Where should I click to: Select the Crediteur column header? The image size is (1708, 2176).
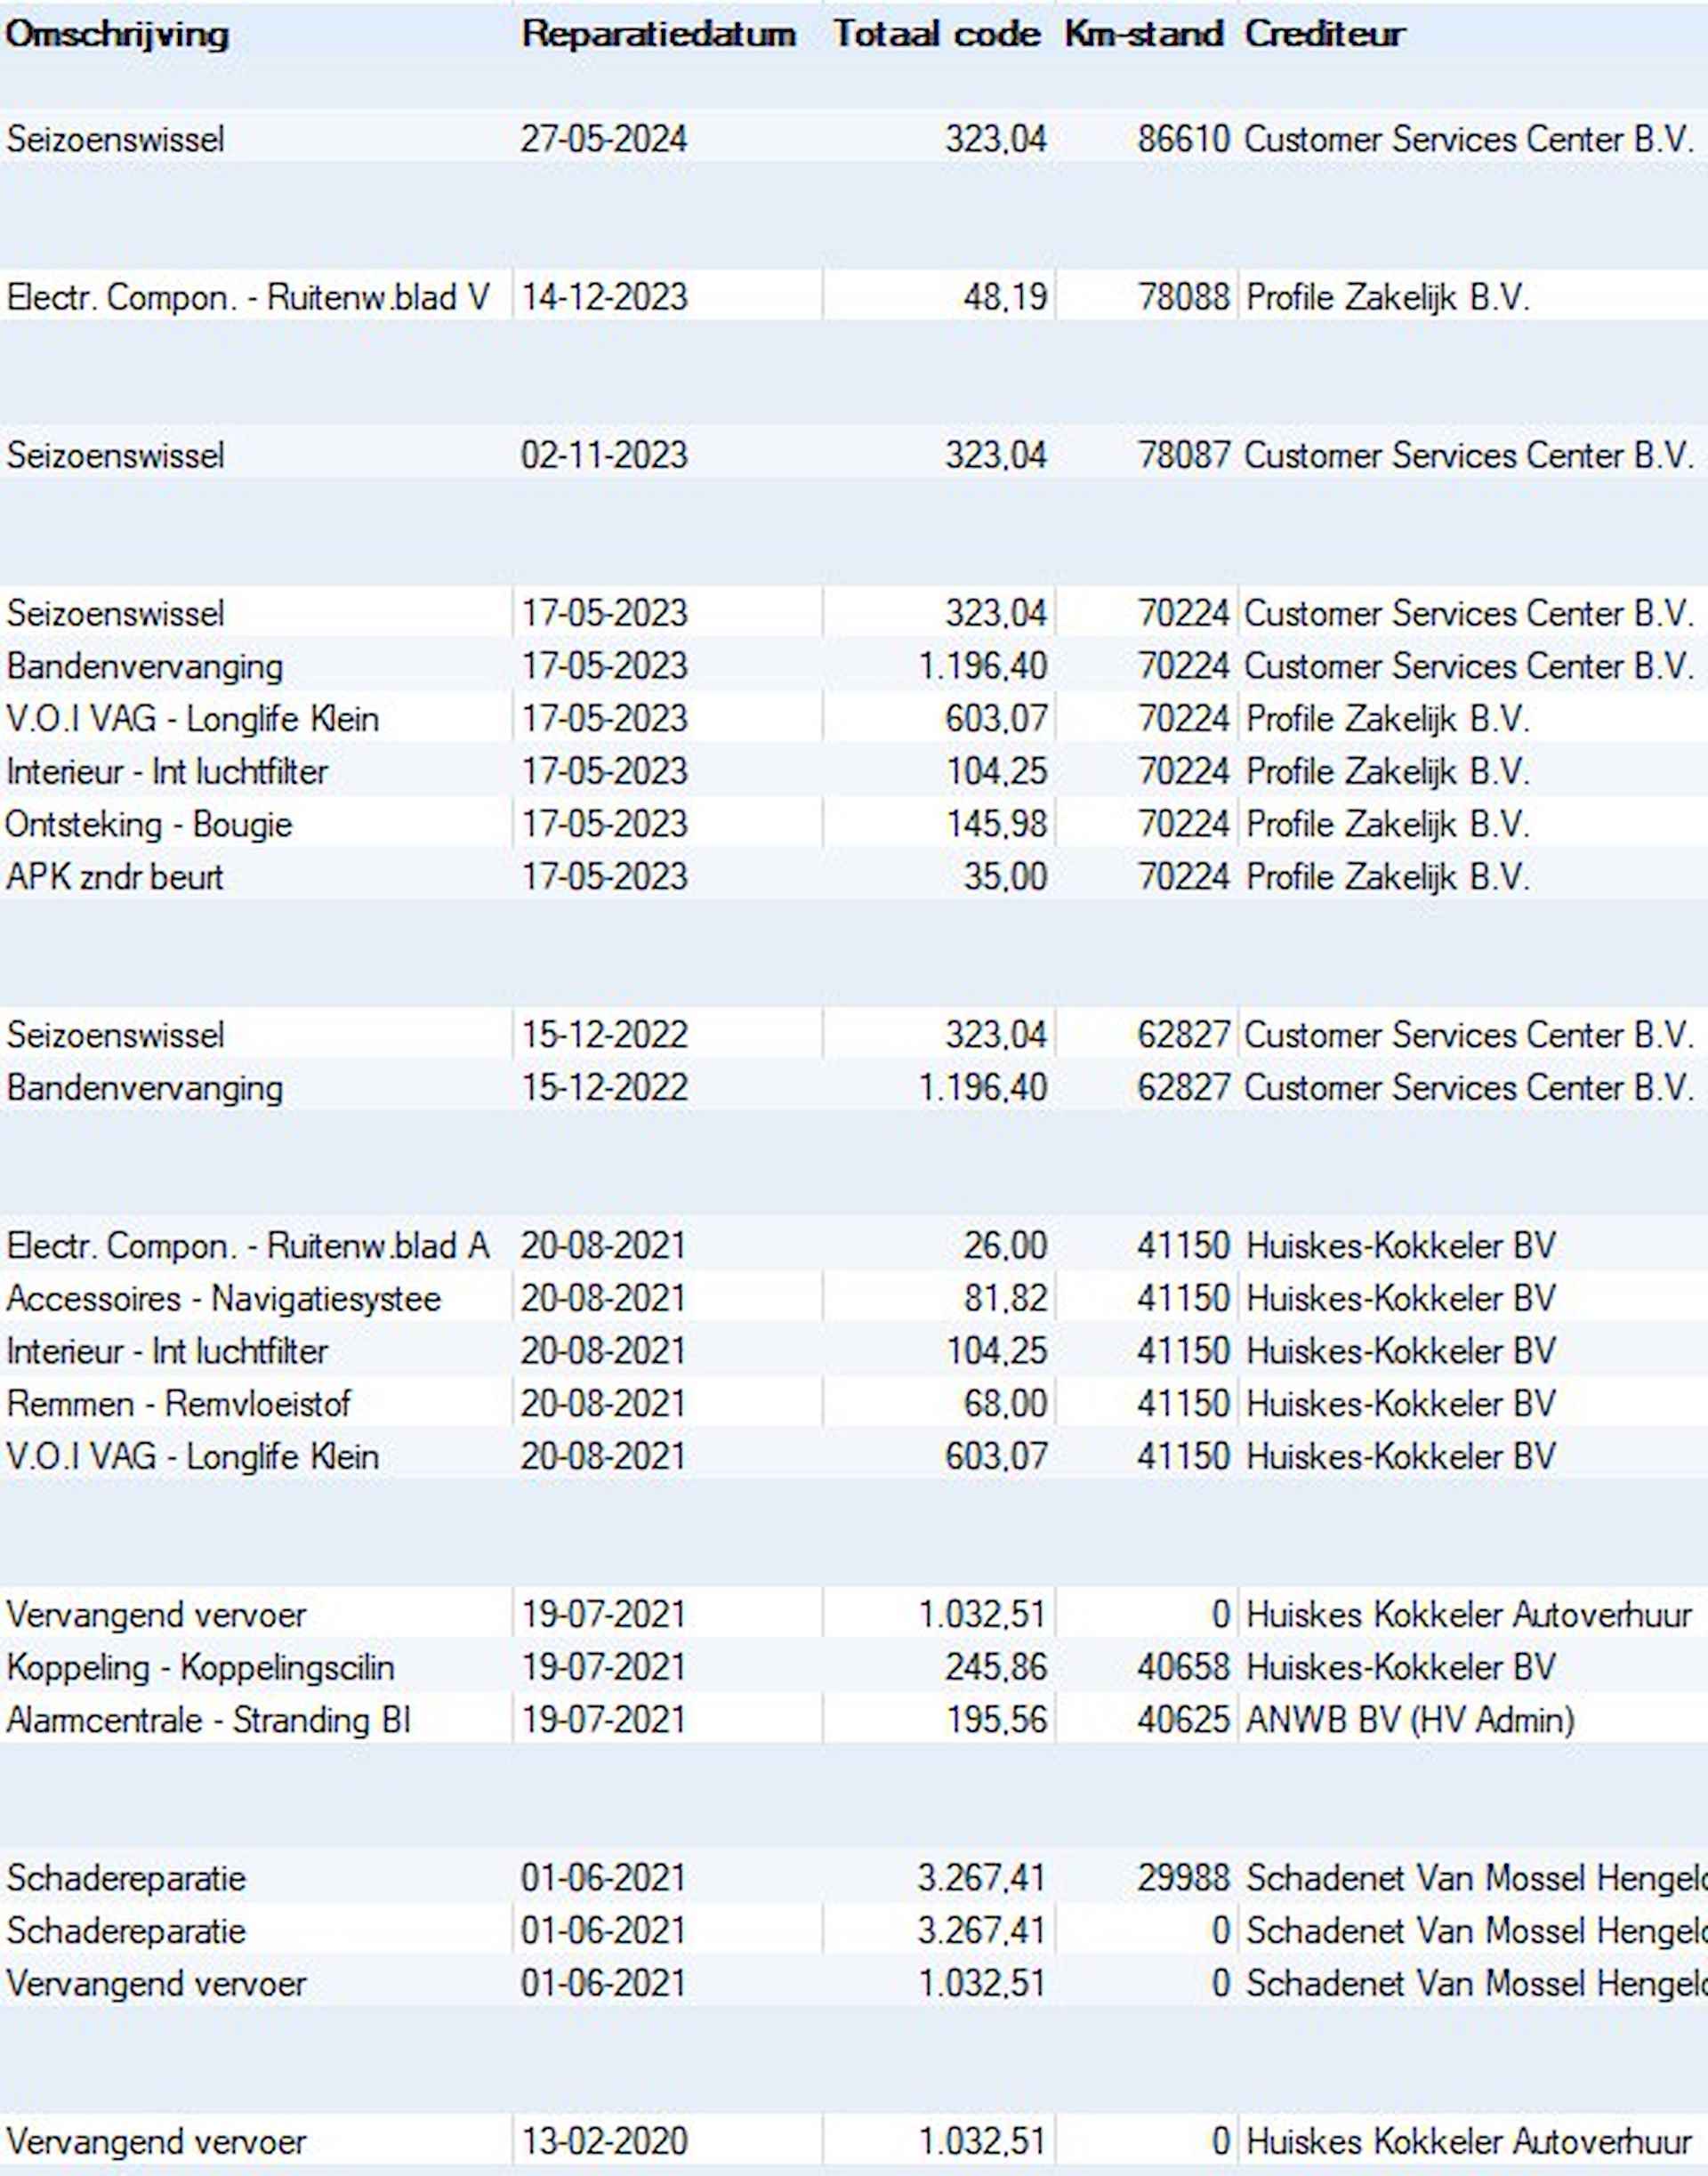(1325, 34)
